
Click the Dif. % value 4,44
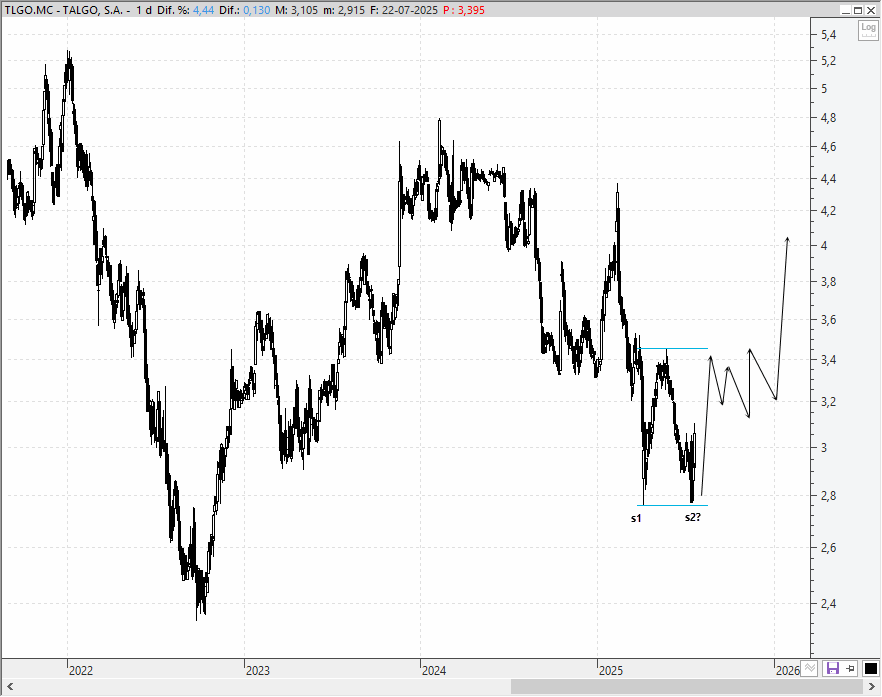(204, 10)
